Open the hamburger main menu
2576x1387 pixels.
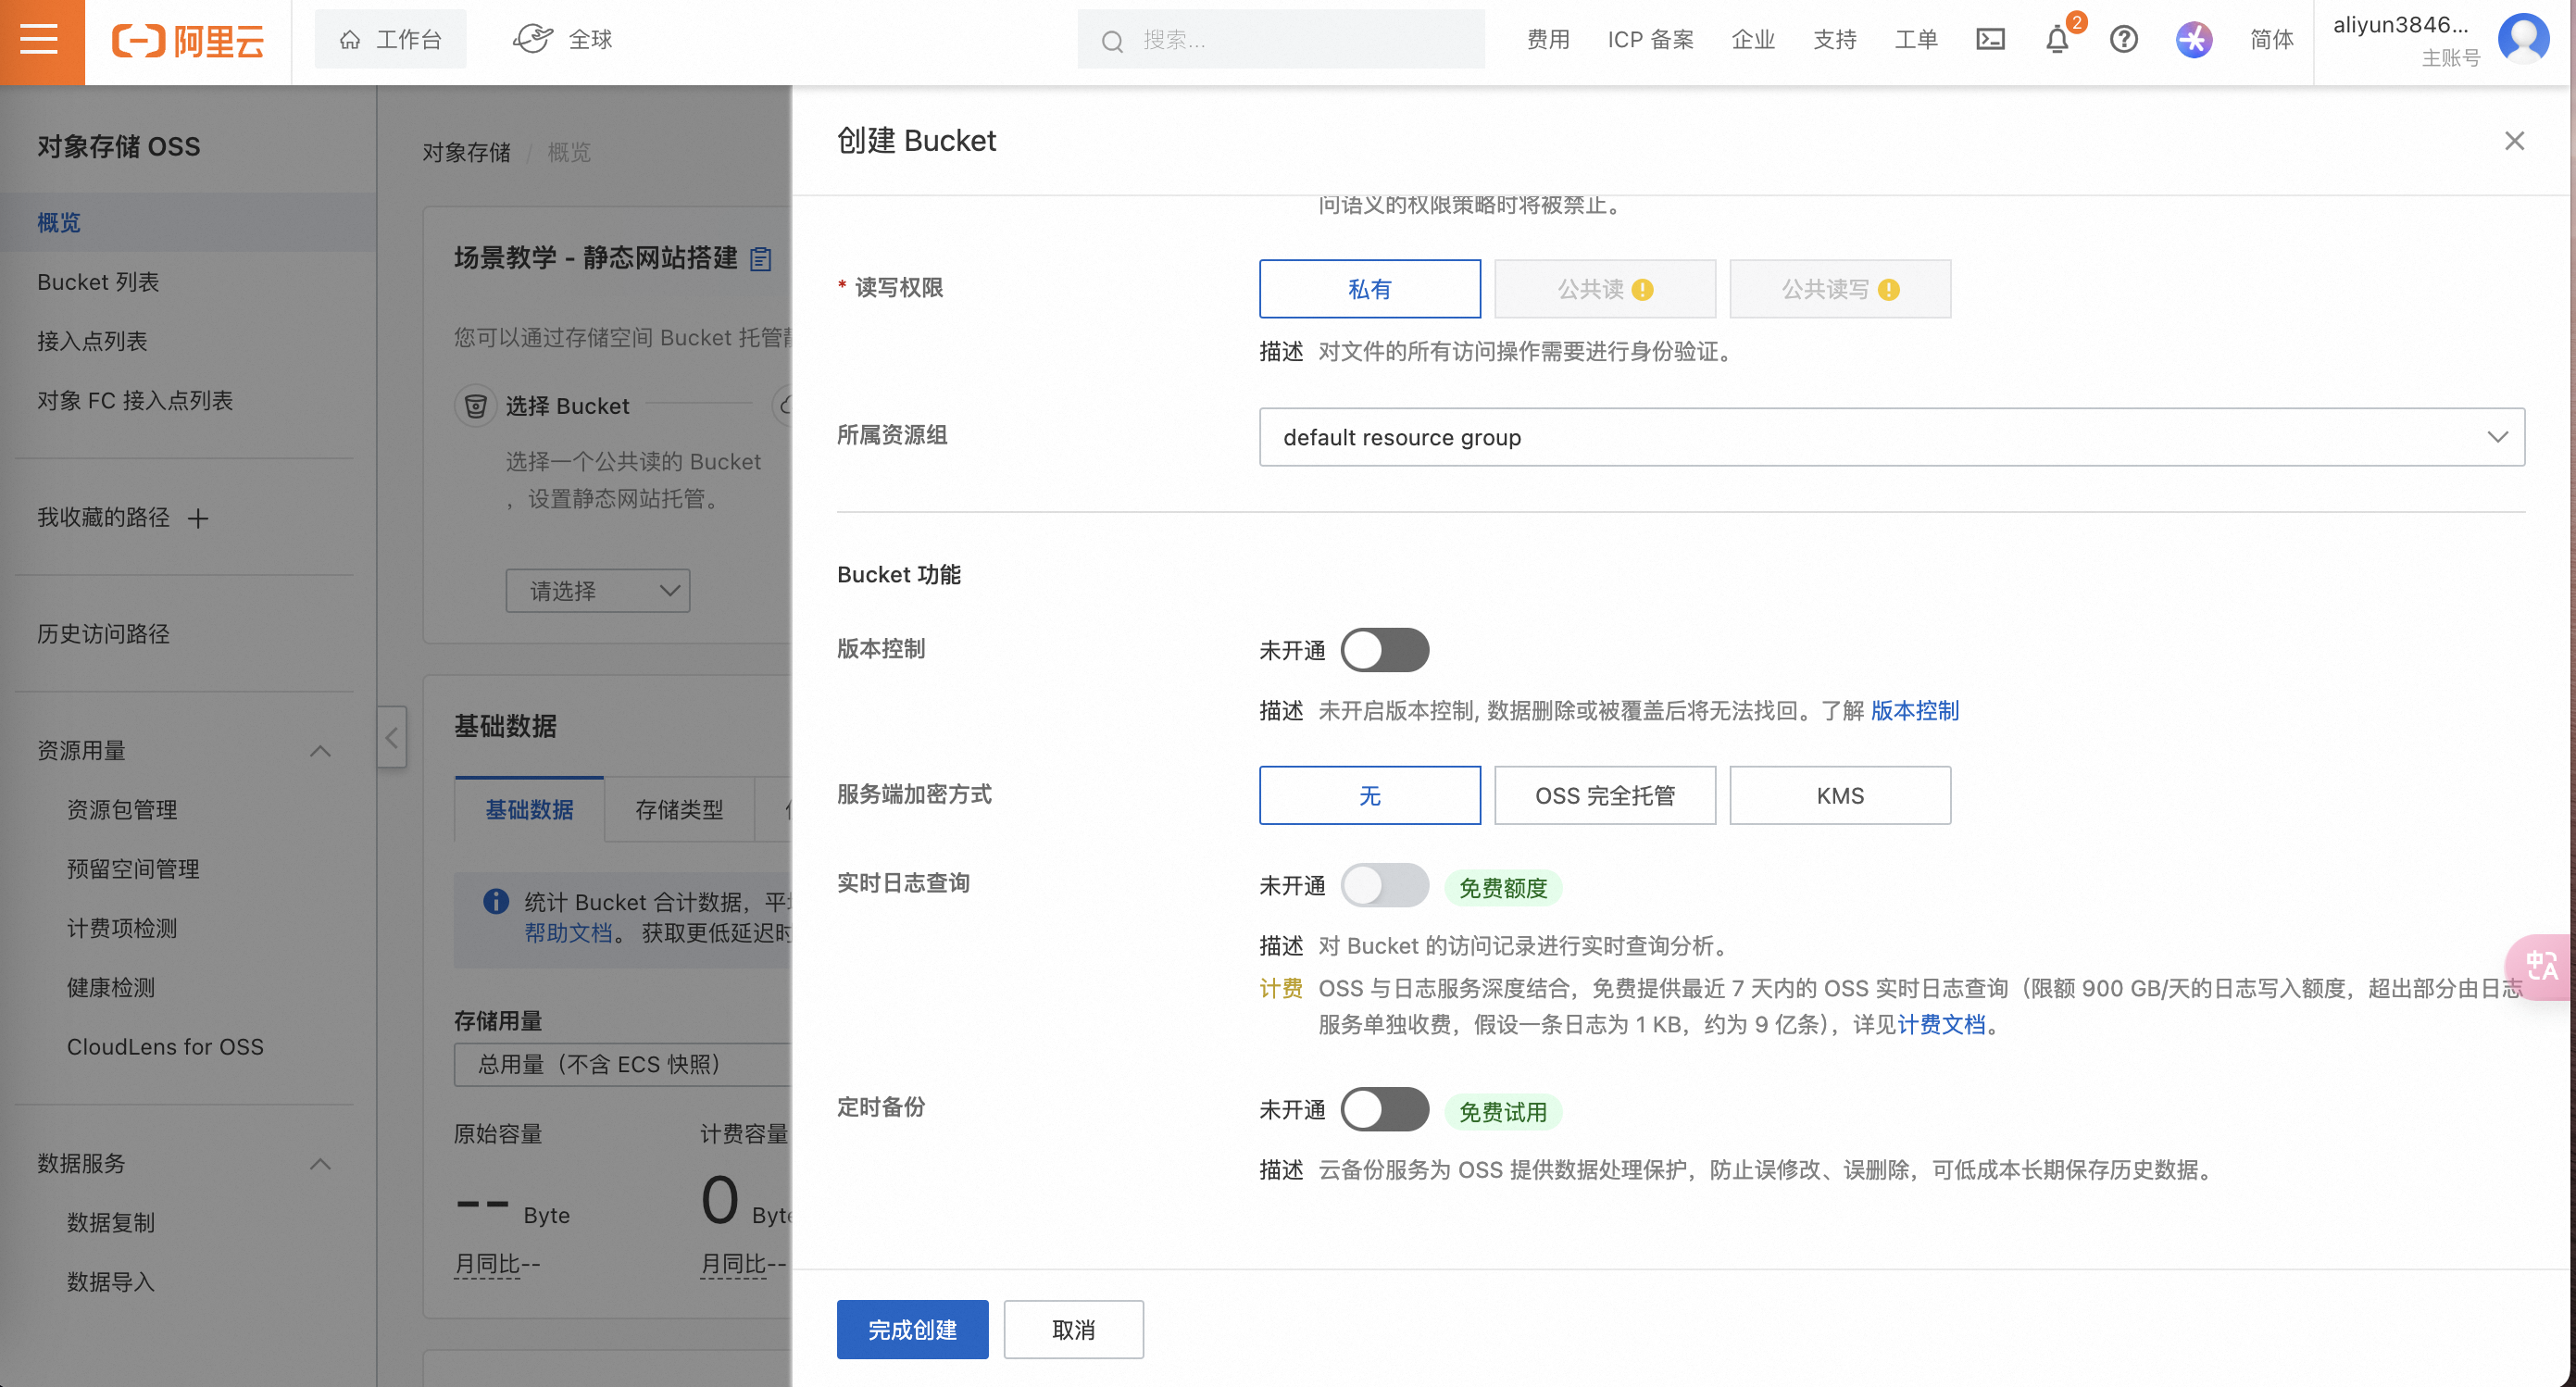pyautogui.click(x=40, y=41)
